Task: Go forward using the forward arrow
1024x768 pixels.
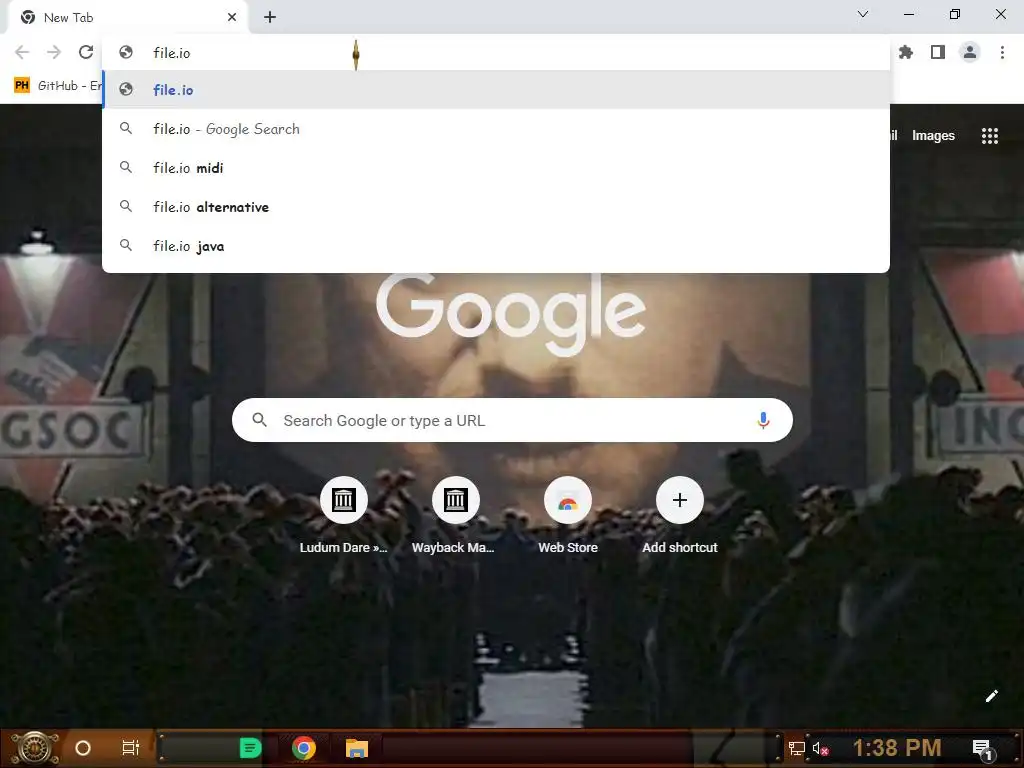Action: (x=54, y=52)
